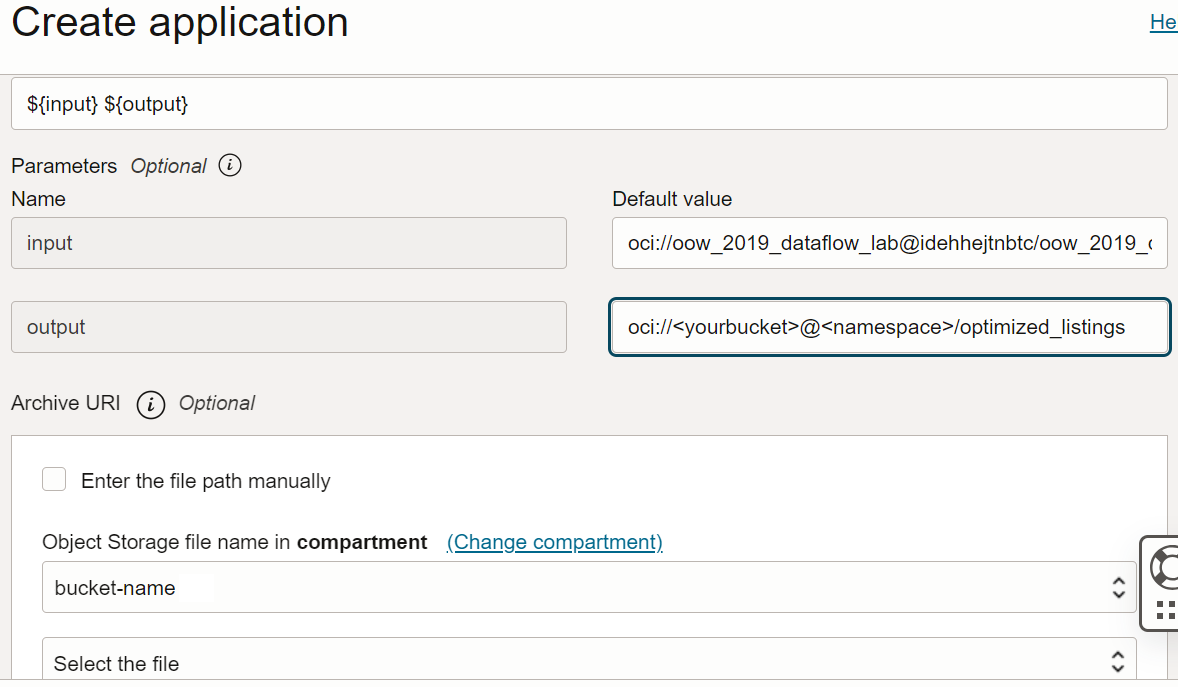Screen dimensions: 1178x687
Task: Edit the input default value URI
Action: 890,243
